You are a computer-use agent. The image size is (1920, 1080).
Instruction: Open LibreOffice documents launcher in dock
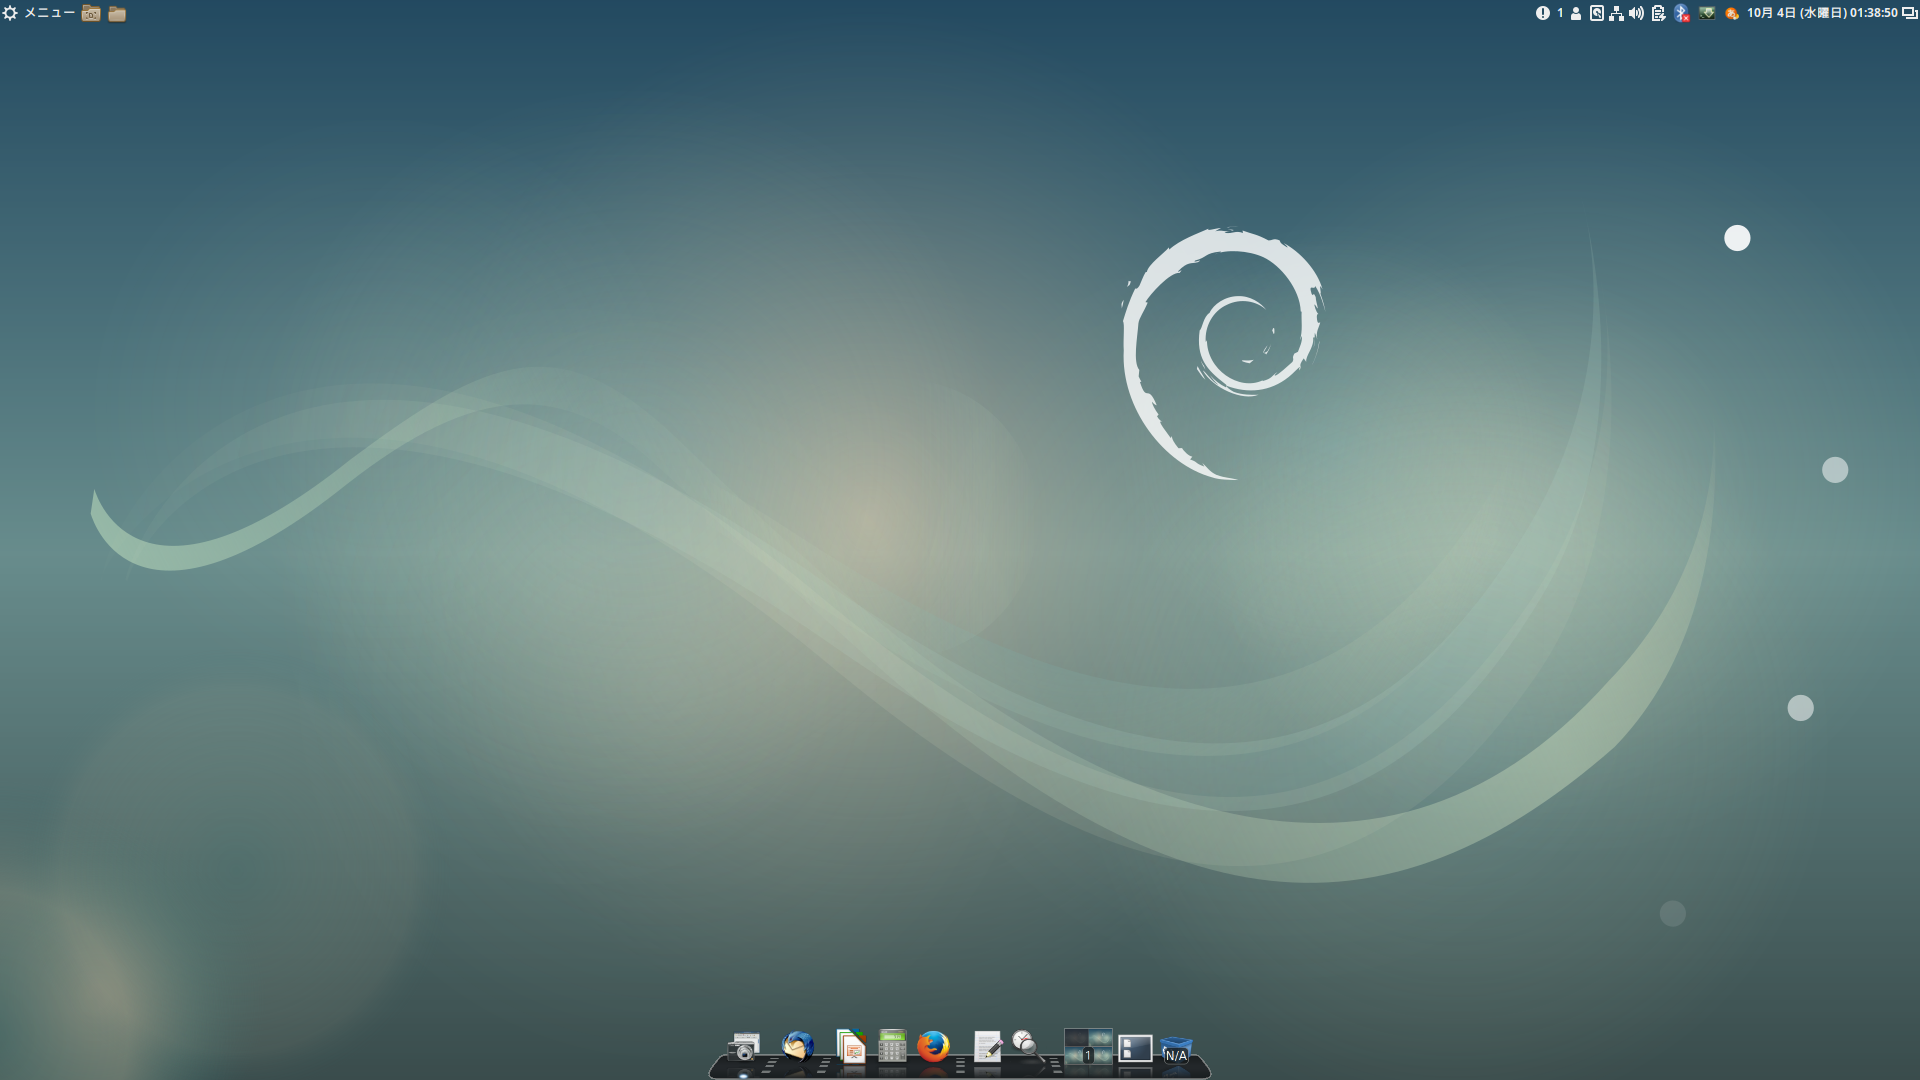[850, 1046]
